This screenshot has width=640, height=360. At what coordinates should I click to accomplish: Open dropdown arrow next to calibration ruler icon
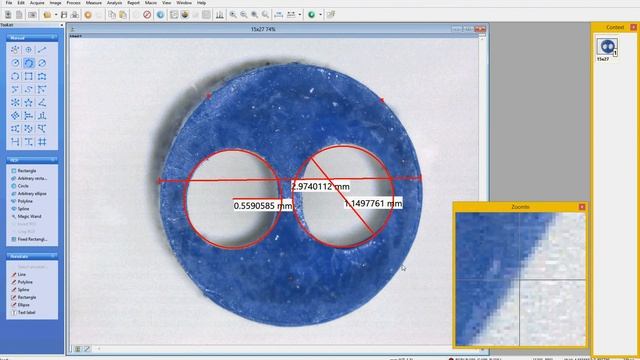(x=300, y=15)
